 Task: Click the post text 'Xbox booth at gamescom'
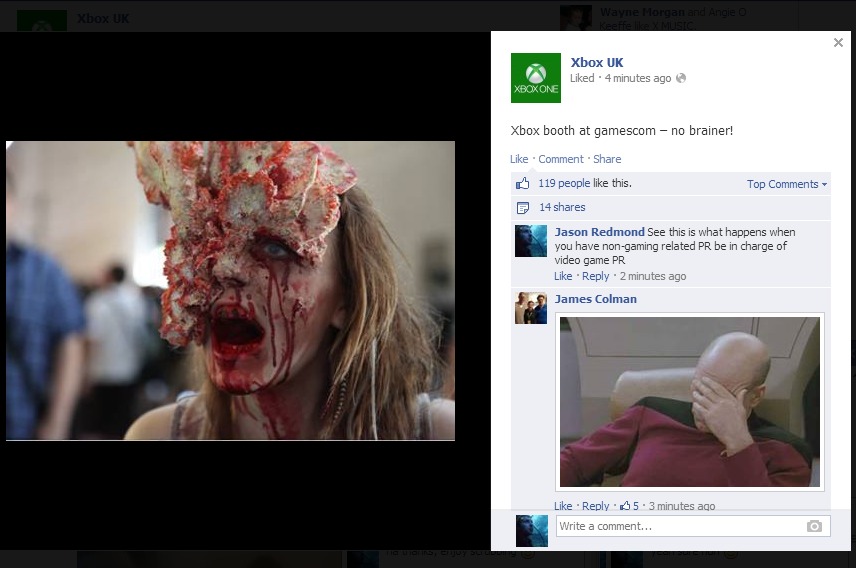click(x=582, y=131)
